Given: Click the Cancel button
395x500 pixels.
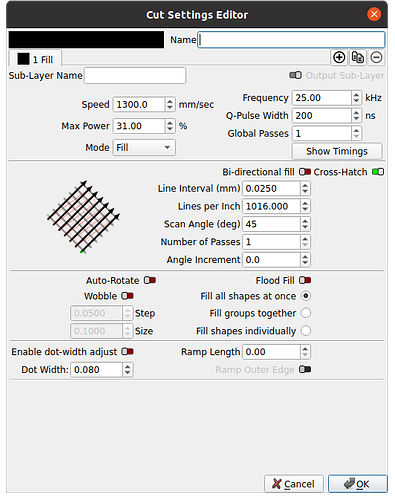Looking at the screenshot, I should (294, 484).
